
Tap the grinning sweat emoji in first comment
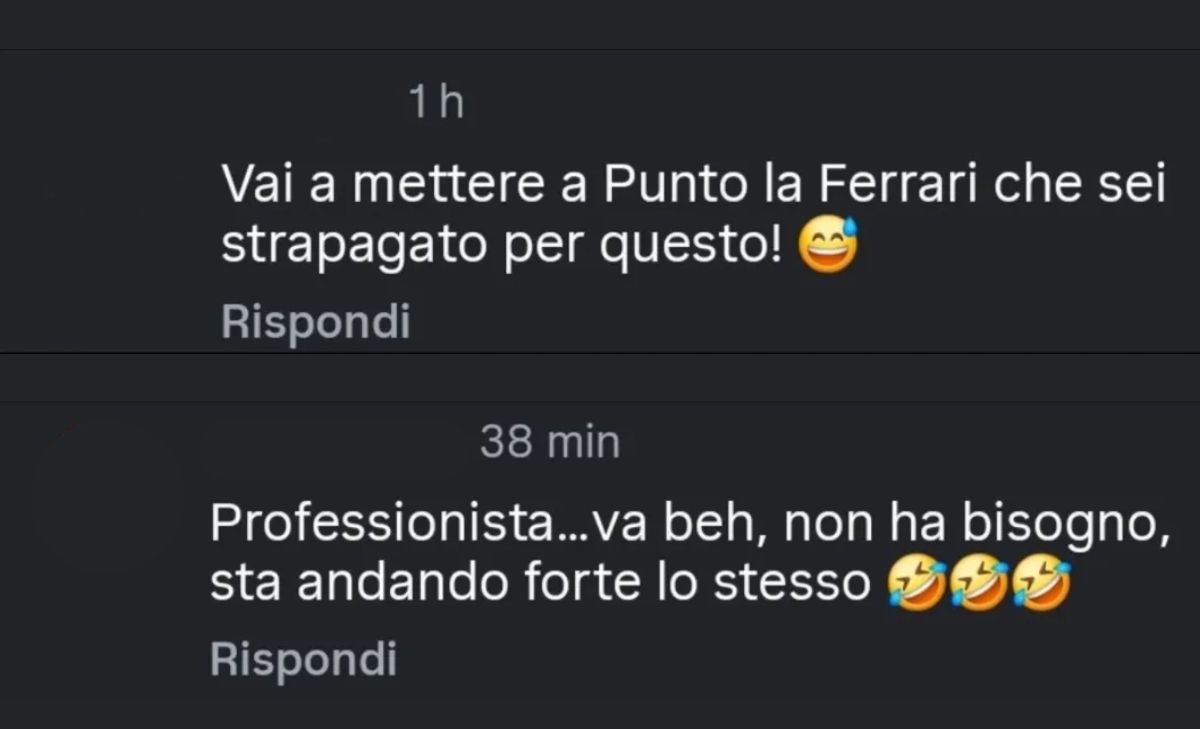tap(828, 244)
